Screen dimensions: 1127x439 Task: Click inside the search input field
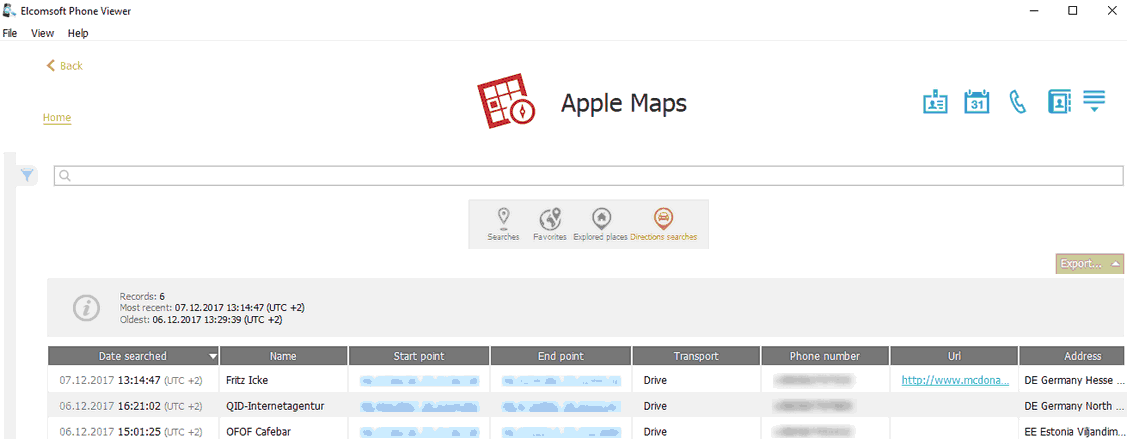pos(590,176)
